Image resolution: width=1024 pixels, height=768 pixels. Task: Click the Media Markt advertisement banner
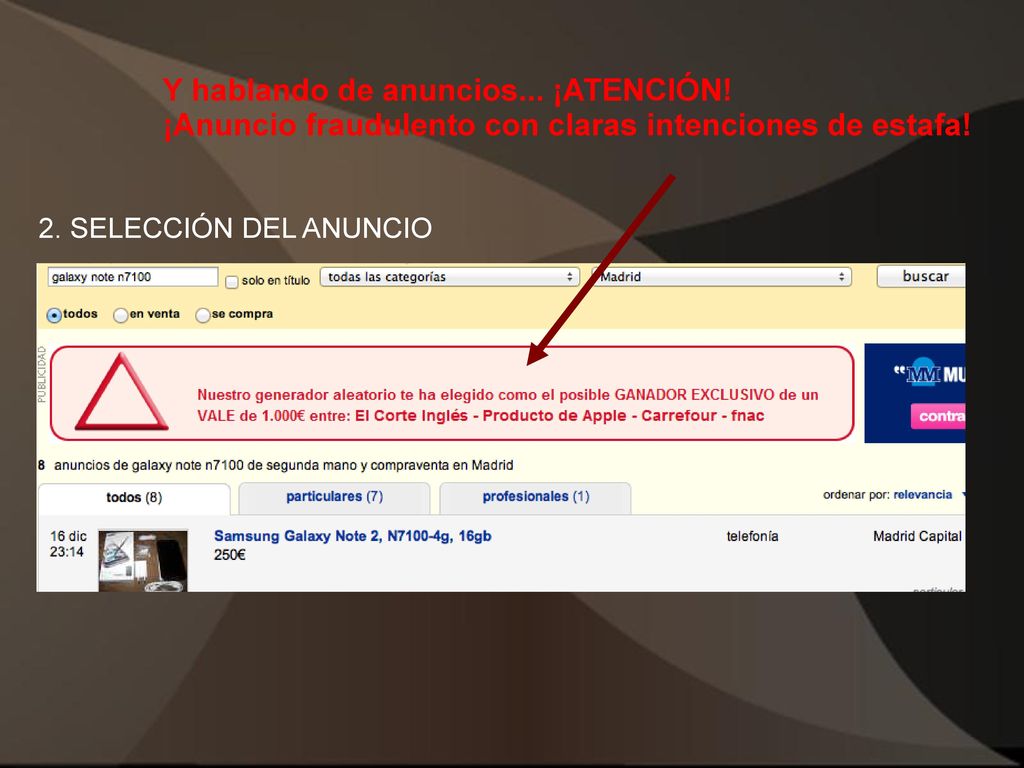(x=914, y=393)
